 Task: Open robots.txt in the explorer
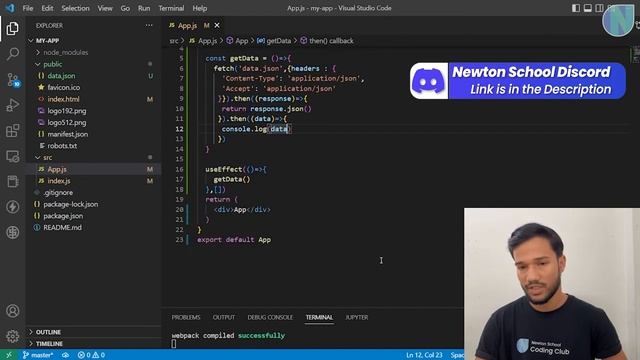(62, 146)
